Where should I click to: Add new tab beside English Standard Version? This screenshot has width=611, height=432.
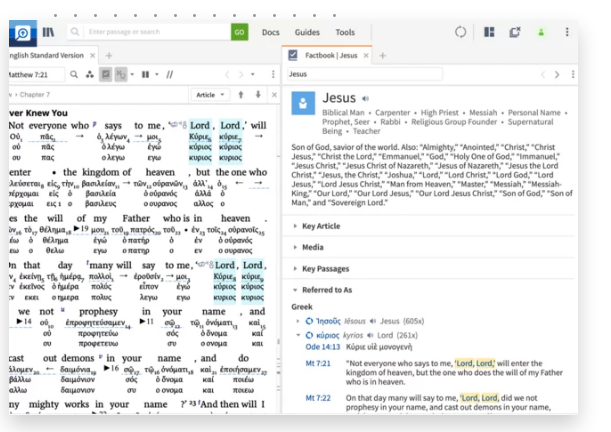pyautogui.click(x=109, y=55)
